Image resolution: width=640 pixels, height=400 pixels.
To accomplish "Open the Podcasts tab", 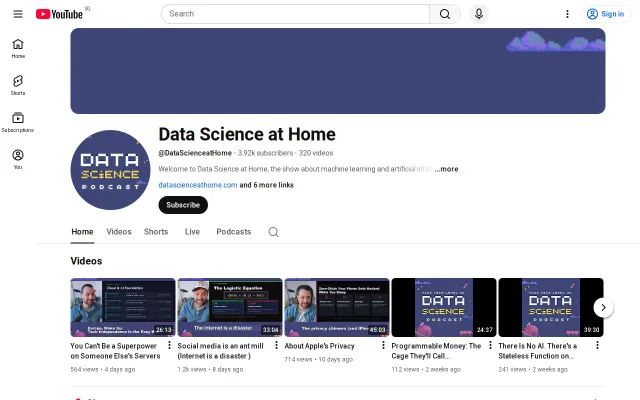I will click(x=234, y=232).
